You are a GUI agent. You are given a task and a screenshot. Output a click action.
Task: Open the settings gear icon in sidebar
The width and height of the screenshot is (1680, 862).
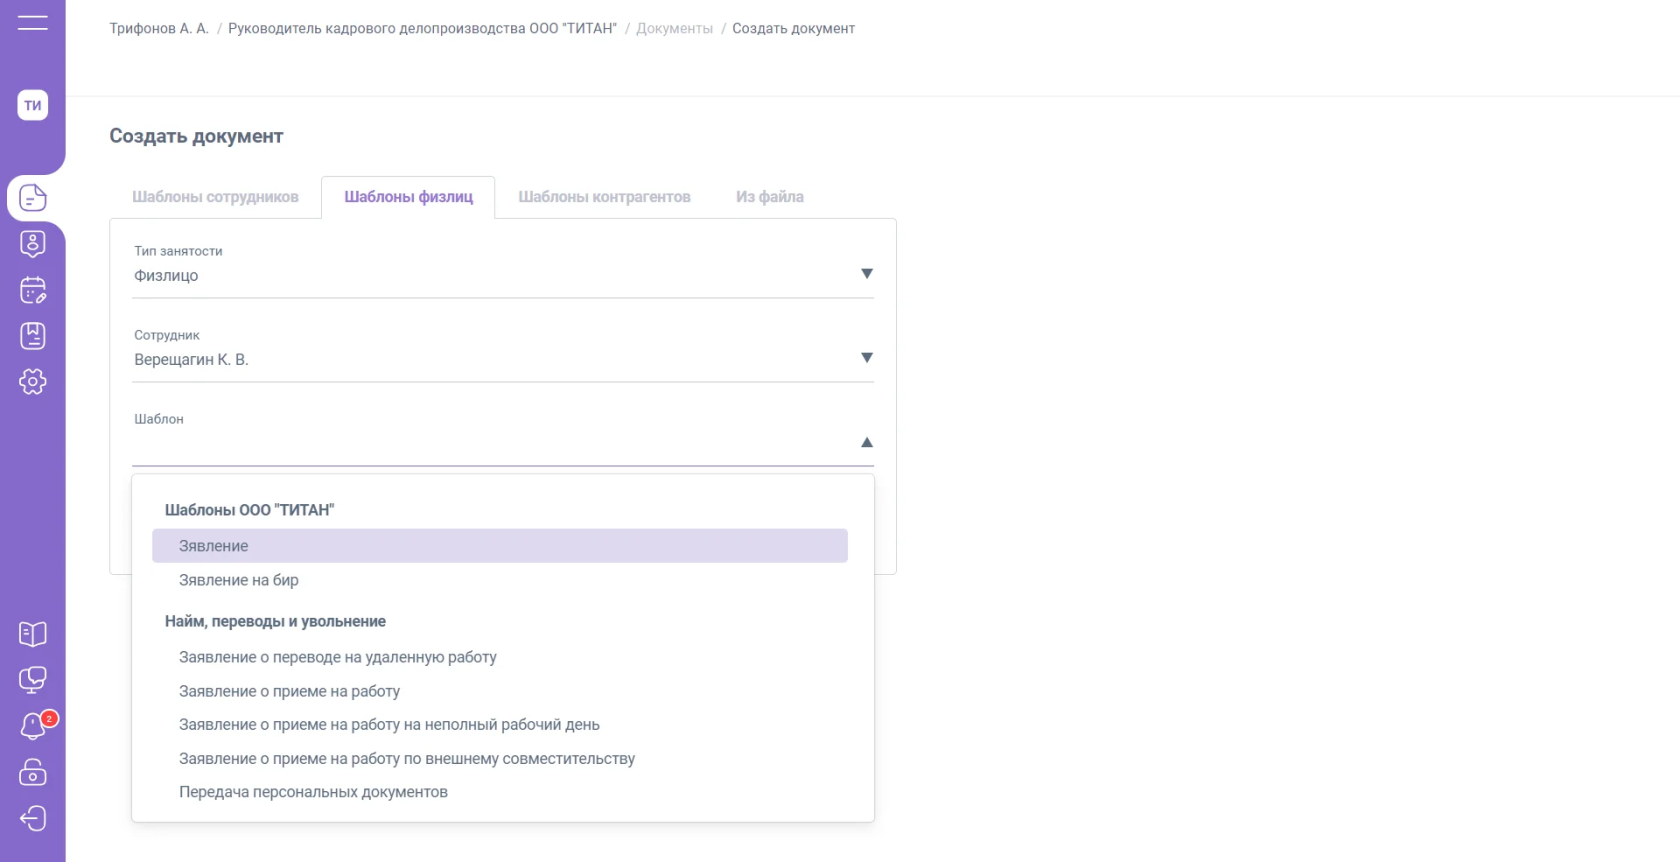33,381
